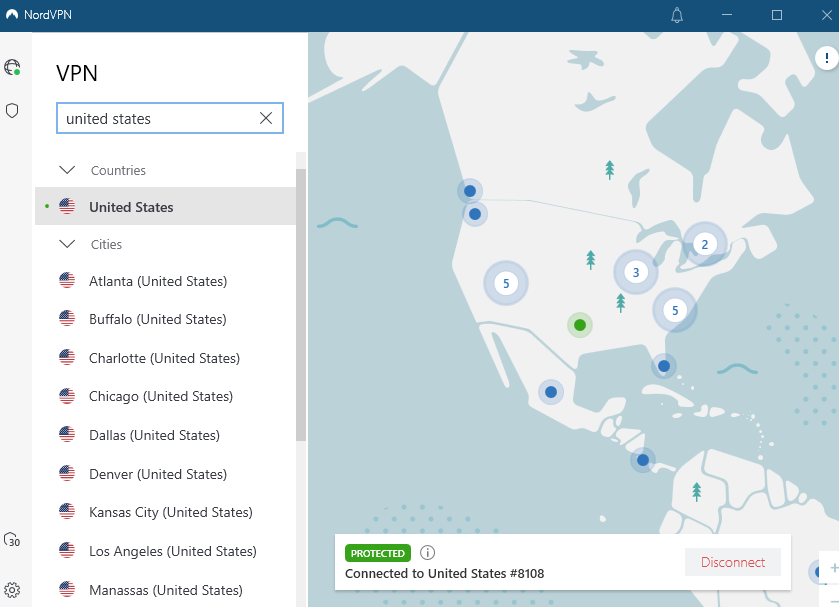Open the VPN globe tab in the sidebar
Image resolution: width=839 pixels, height=607 pixels.
[12, 67]
